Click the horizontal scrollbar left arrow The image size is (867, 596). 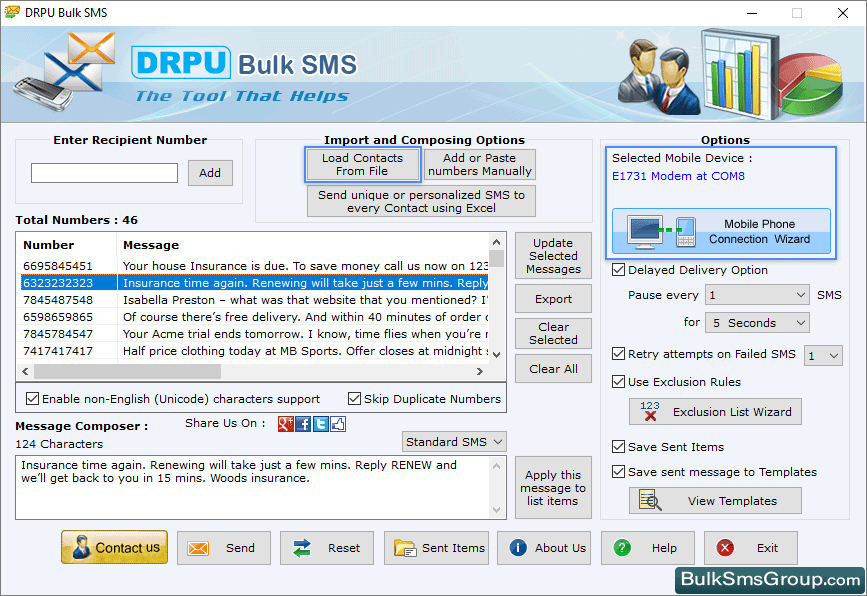[25, 372]
